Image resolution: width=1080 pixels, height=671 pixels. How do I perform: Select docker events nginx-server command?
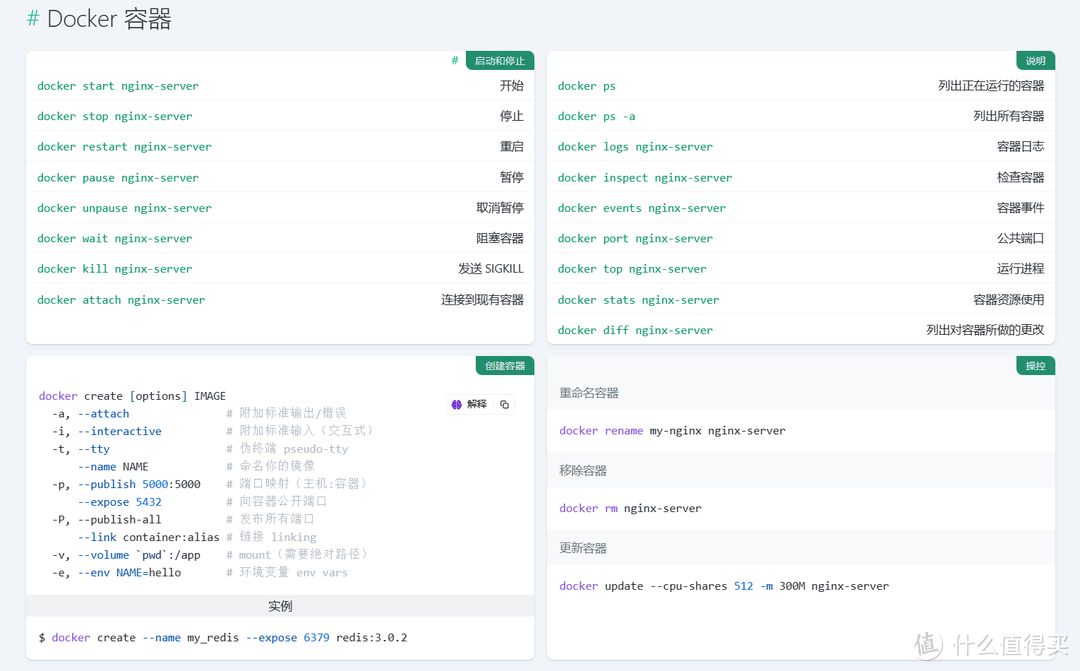642,208
